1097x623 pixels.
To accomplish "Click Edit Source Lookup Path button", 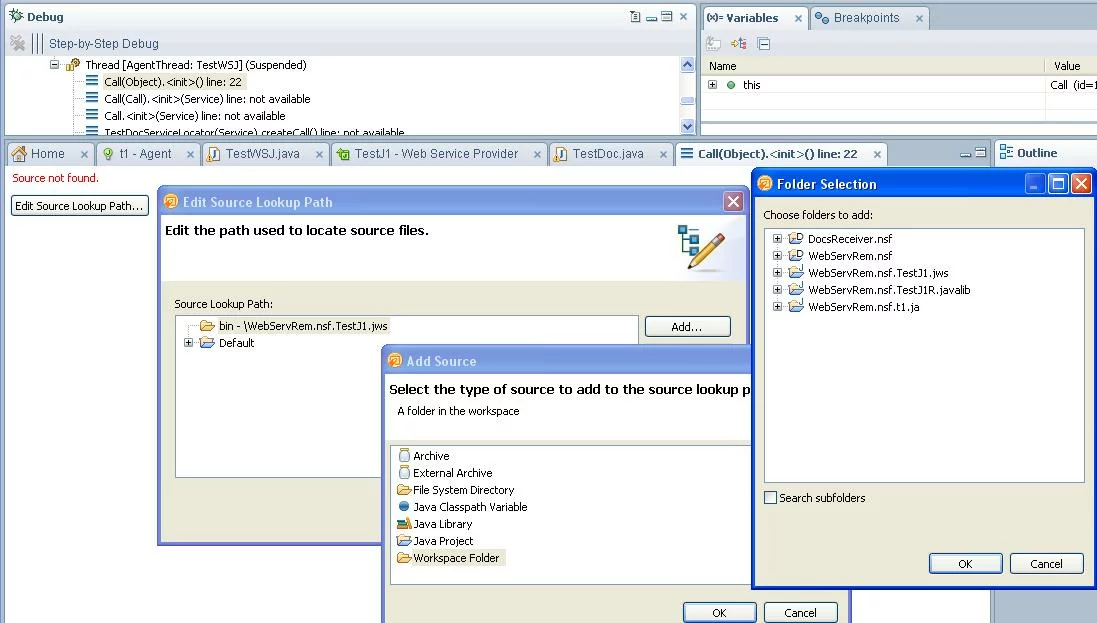I will pyautogui.click(x=79, y=206).
